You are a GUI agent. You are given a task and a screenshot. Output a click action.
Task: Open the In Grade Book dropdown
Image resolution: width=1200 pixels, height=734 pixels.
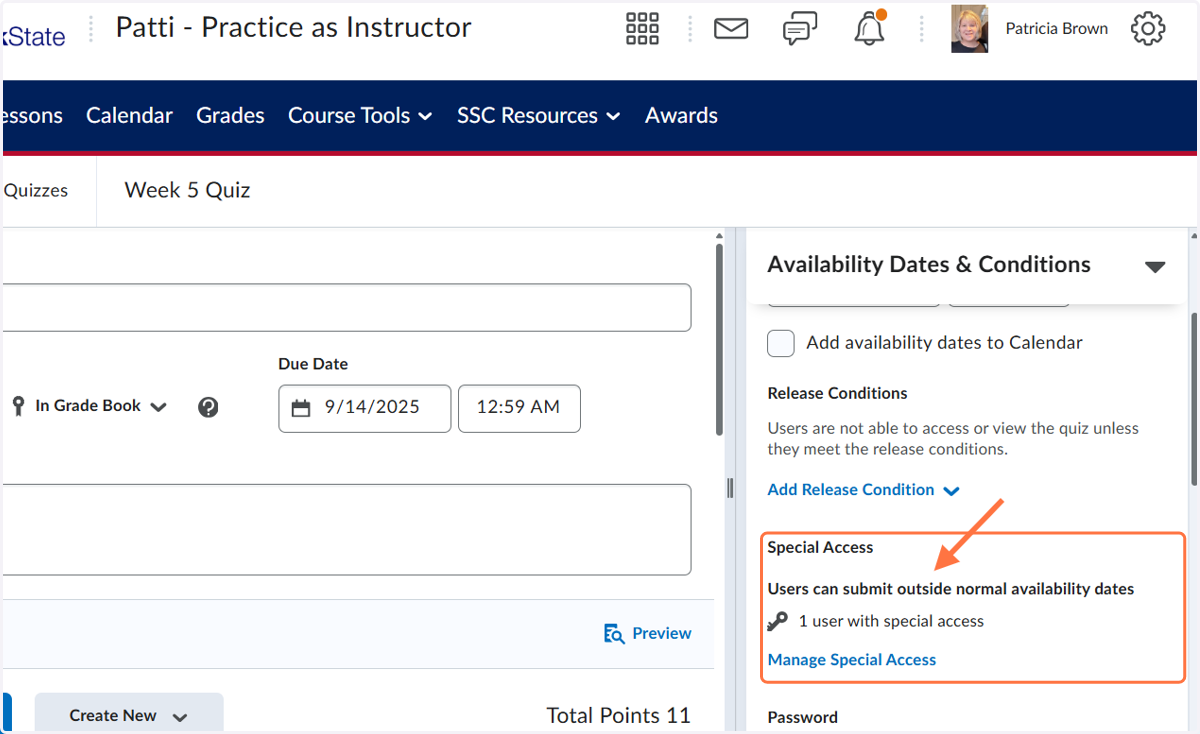101,406
